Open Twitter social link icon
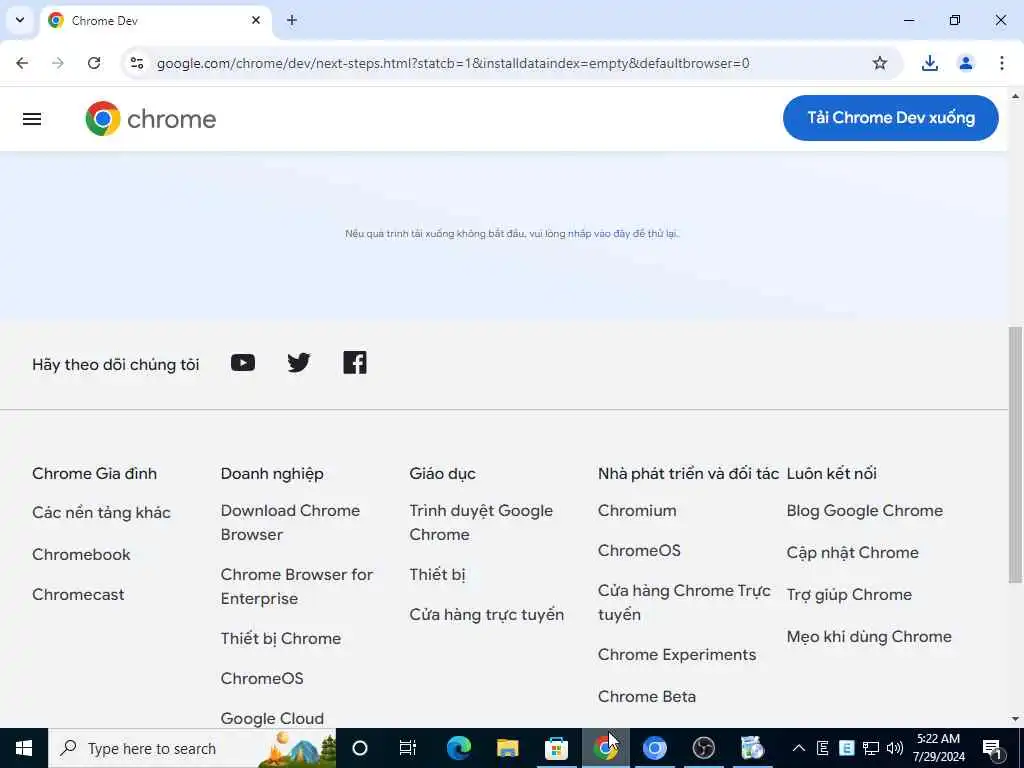Image resolution: width=1024 pixels, height=768 pixels. coord(299,362)
